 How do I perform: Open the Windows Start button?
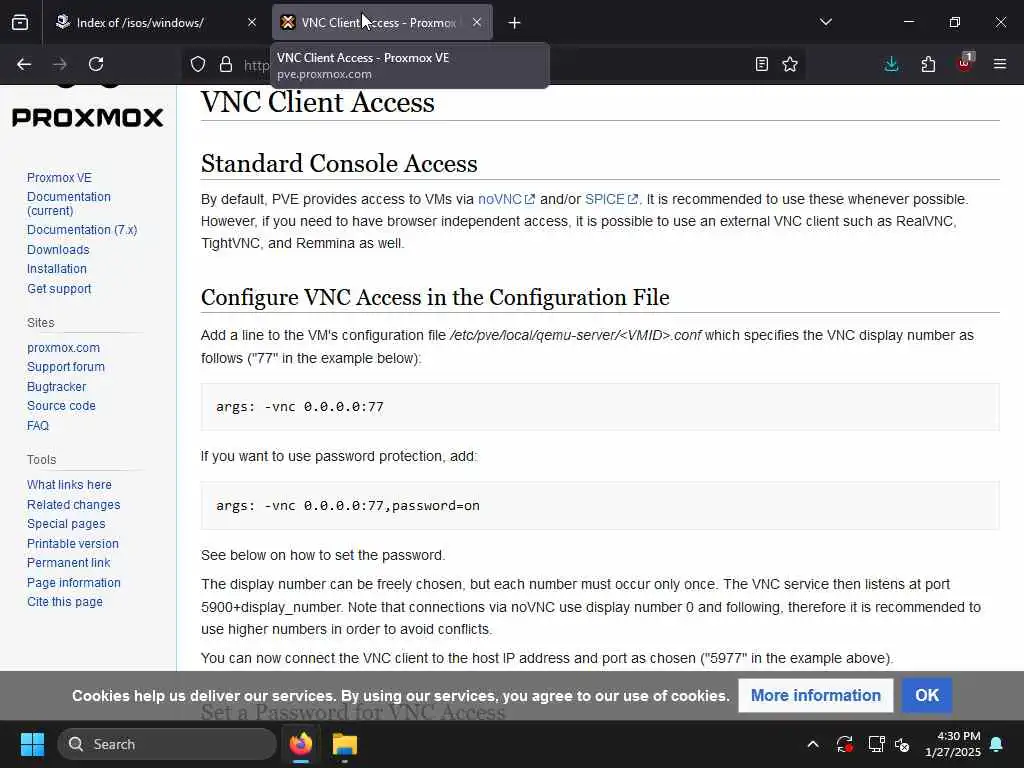pyautogui.click(x=32, y=744)
